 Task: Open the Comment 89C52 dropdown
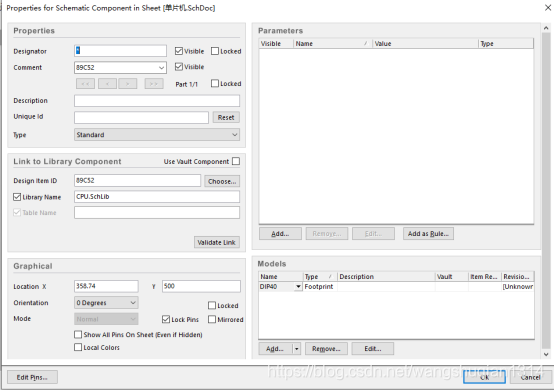pyautogui.click(x=161, y=67)
